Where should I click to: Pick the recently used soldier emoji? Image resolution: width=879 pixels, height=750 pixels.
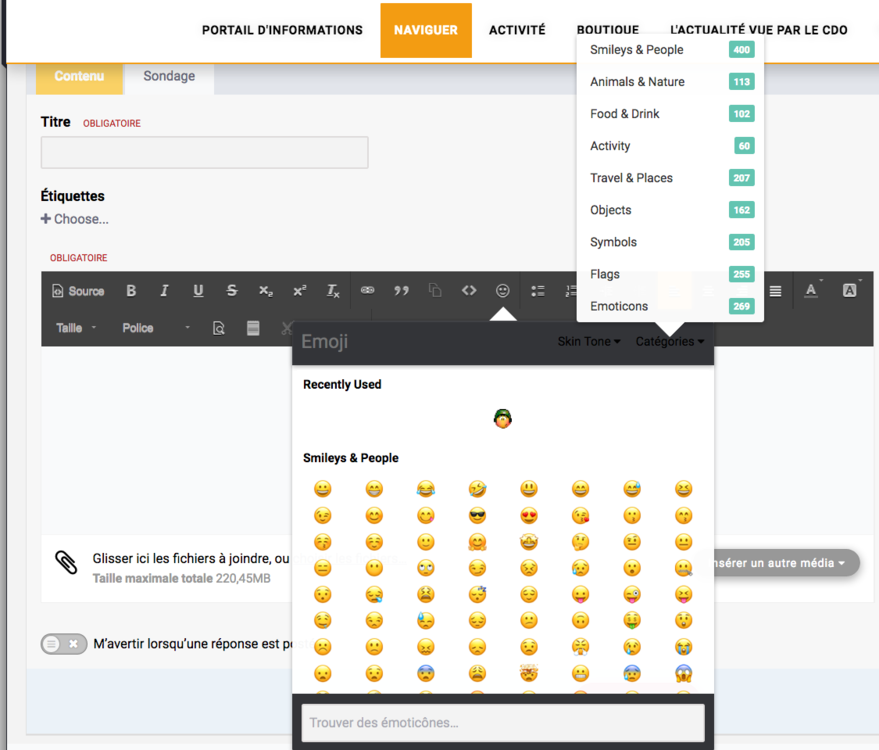pos(503,419)
